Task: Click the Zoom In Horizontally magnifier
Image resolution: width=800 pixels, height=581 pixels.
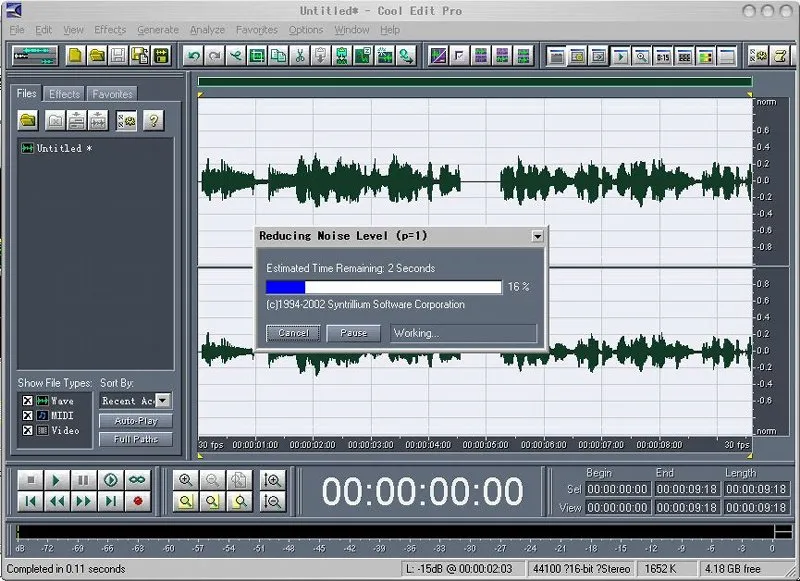Action: tap(185, 480)
